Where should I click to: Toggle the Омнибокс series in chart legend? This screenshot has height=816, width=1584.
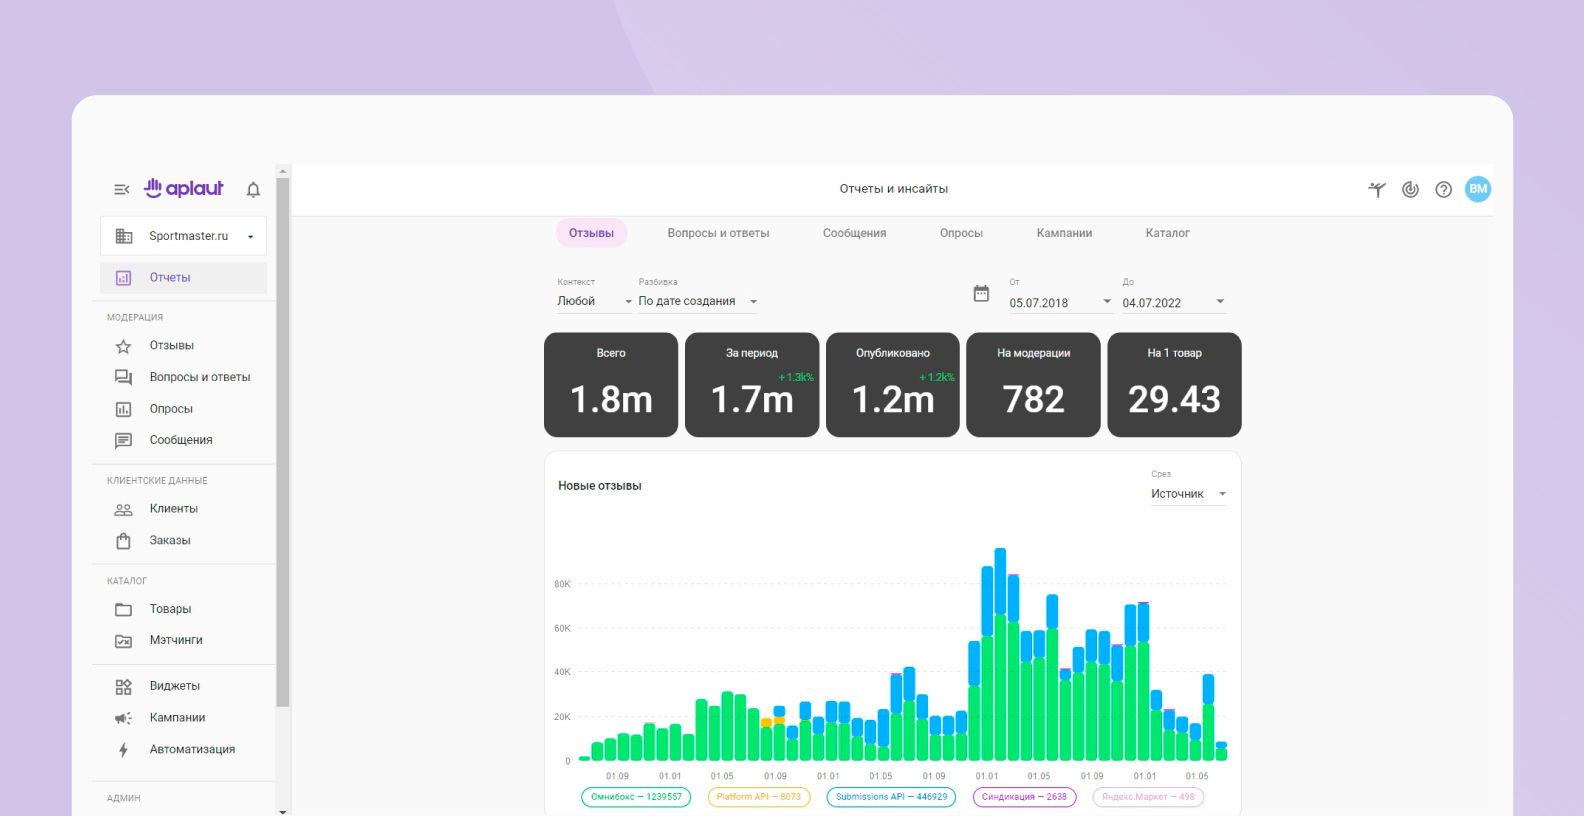click(x=635, y=797)
